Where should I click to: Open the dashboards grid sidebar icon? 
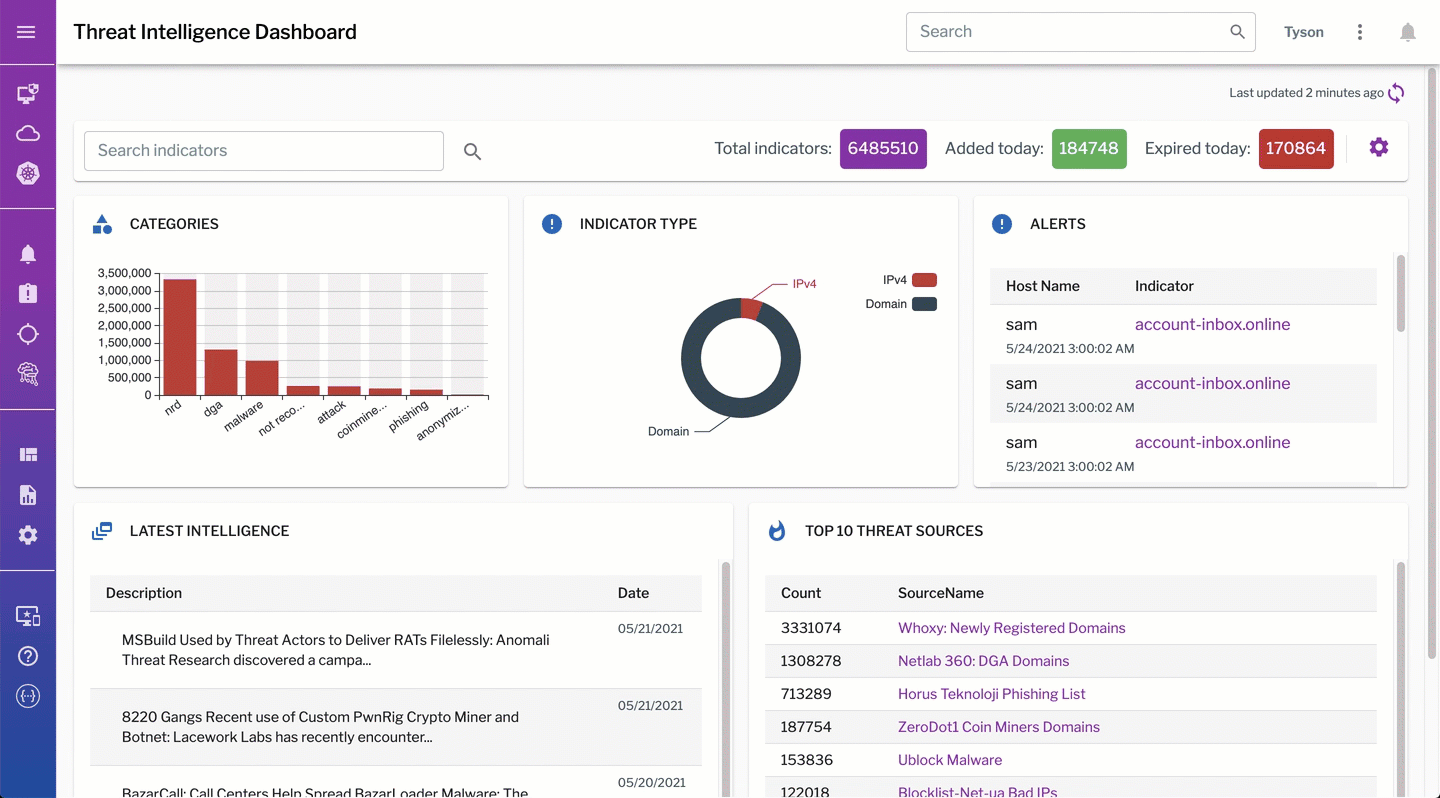(x=28, y=455)
